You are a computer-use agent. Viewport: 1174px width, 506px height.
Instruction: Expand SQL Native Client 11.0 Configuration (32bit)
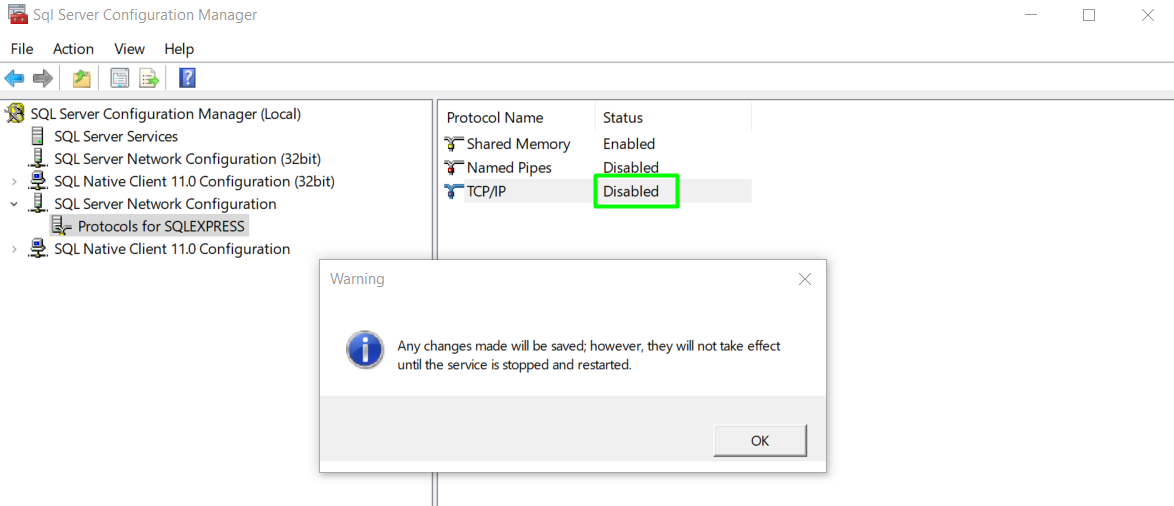[x=14, y=181]
